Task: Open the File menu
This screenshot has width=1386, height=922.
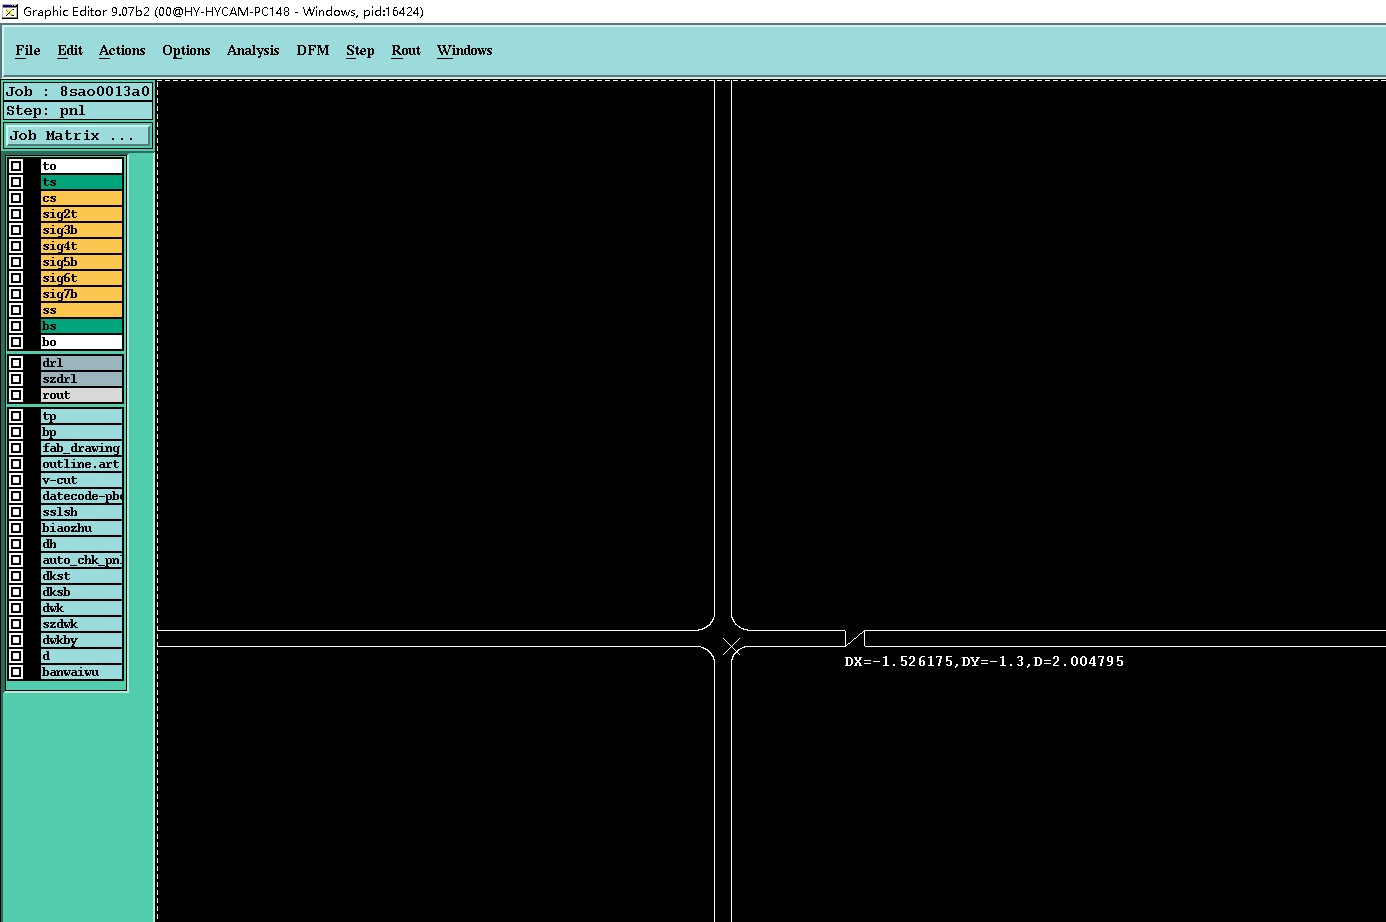Action: coord(28,50)
